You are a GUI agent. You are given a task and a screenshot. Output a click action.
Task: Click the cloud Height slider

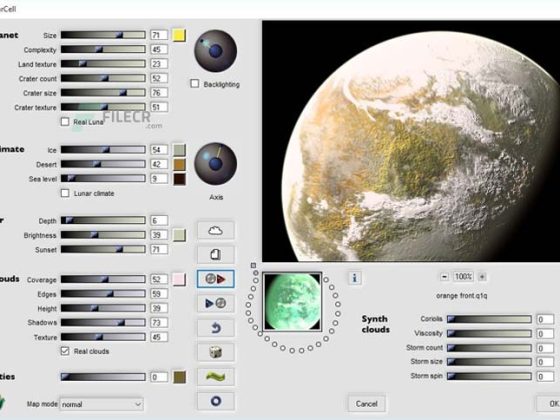pos(103,308)
